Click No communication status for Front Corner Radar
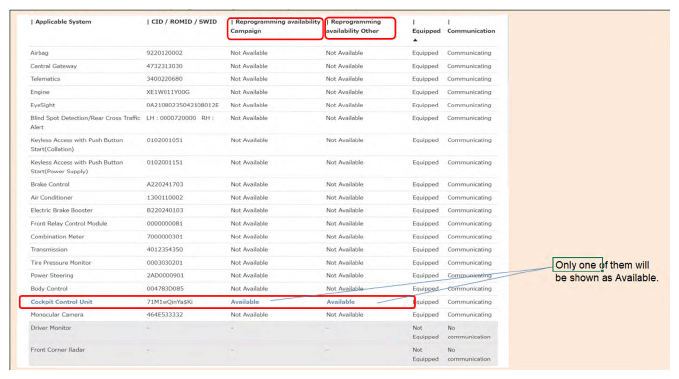 [469, 354]
